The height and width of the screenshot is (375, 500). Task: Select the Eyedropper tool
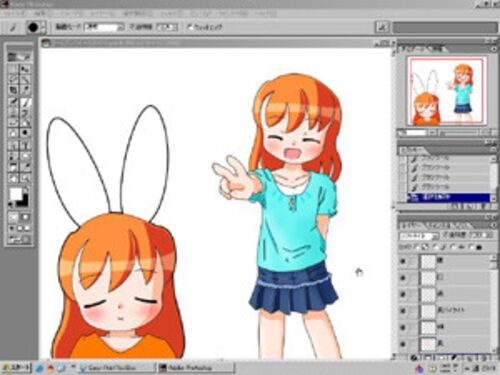[x=26, y=166]
